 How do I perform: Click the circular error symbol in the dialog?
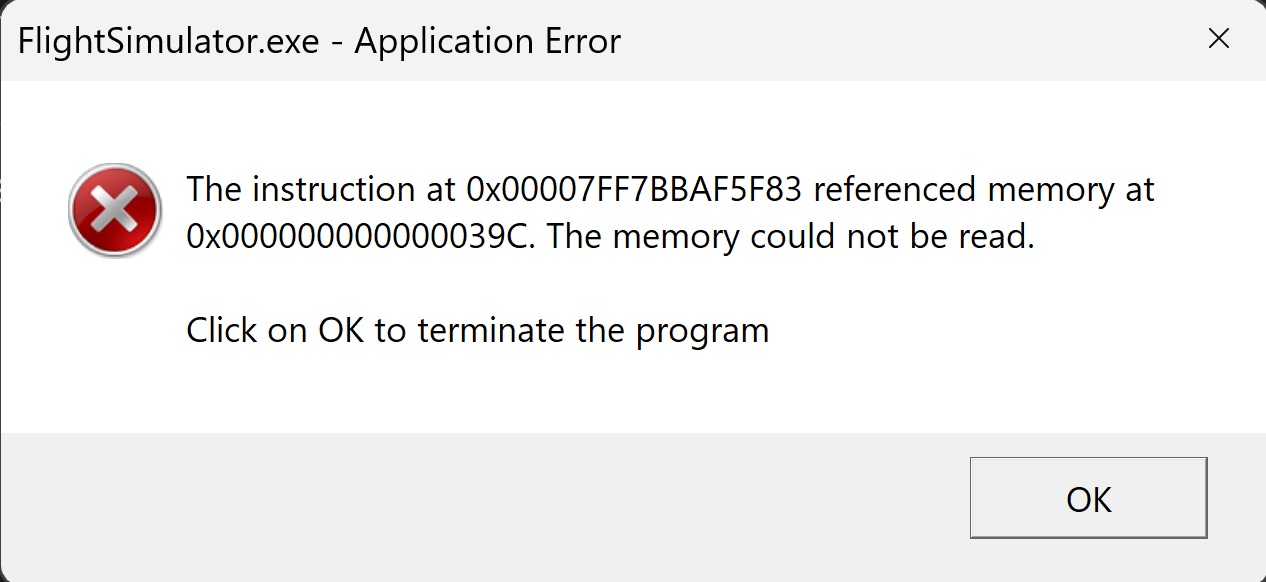click(x=114, y=209)
